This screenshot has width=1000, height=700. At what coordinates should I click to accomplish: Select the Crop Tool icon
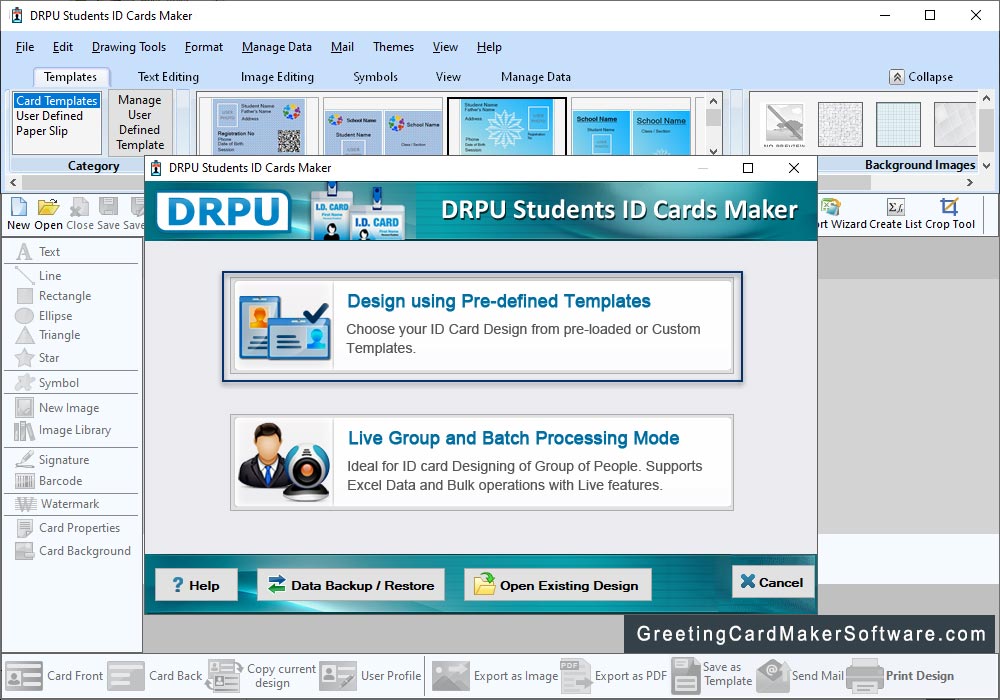coord(950,214)
